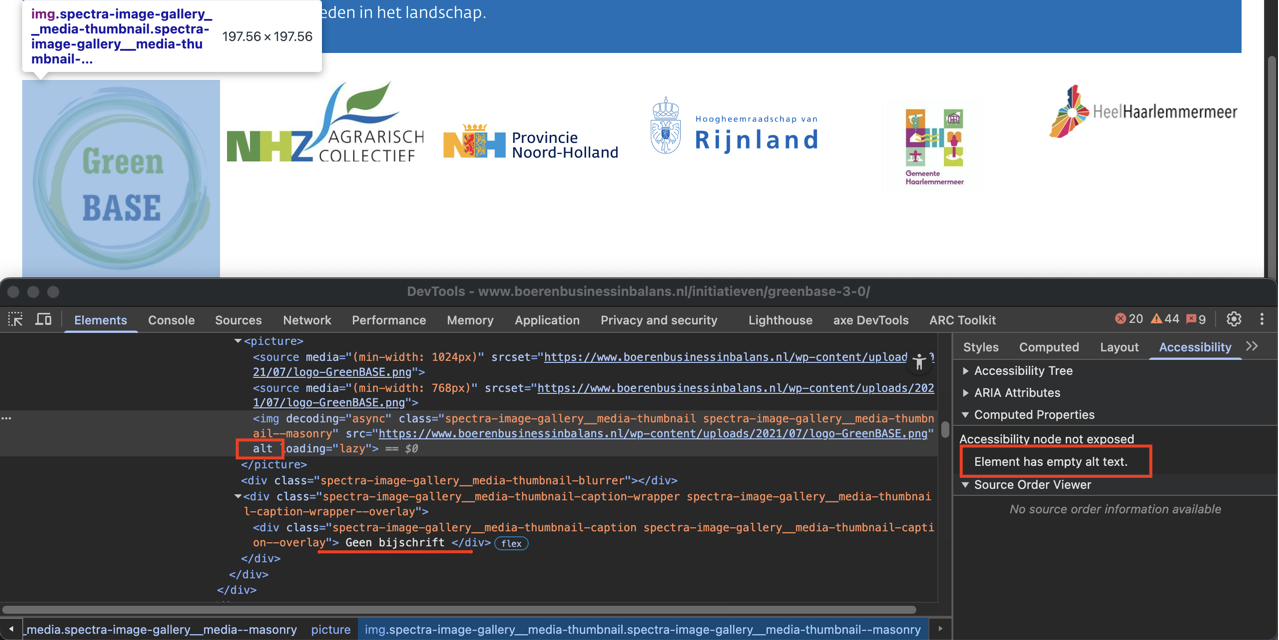This screenshot has height=640, width=1279.
Task: Click the flex badge on caption div
Action: [512, 543]
